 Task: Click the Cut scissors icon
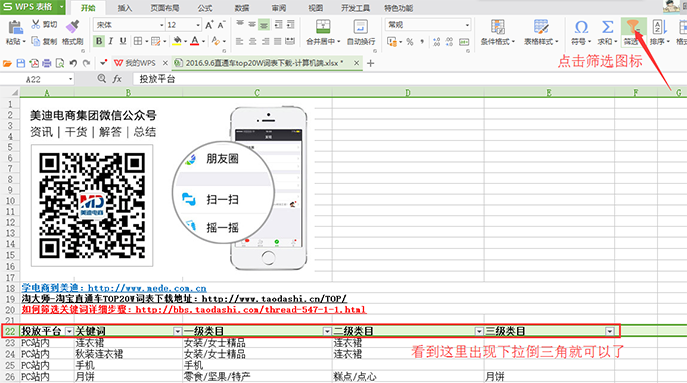coord(35,25)
